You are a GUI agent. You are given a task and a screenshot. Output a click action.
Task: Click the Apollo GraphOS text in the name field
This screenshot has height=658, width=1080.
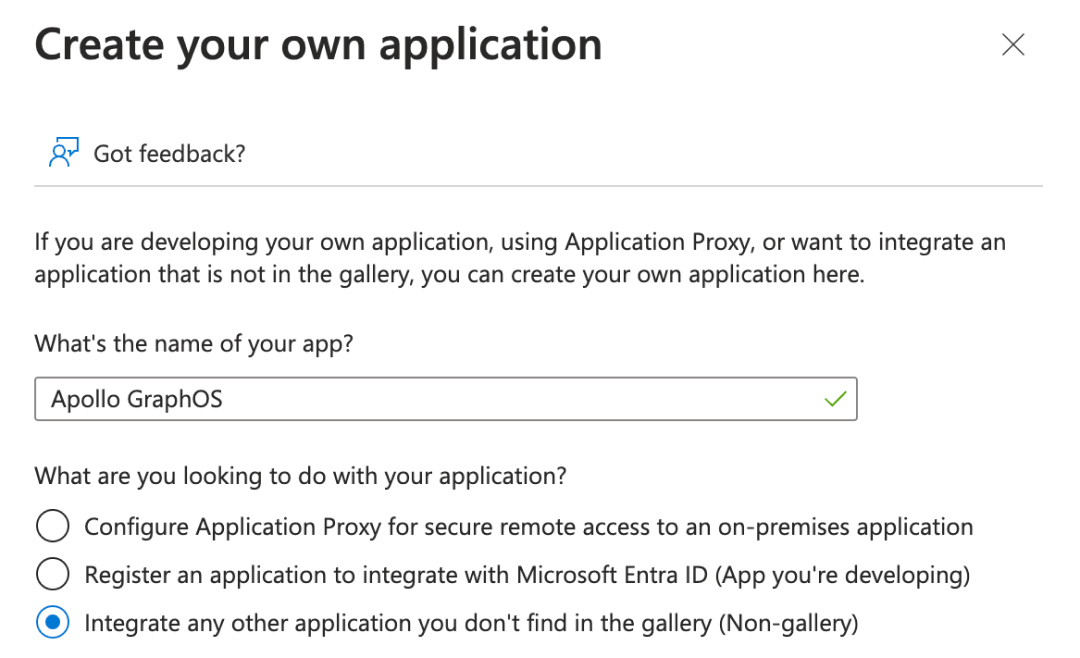click(x=137, y=400)
